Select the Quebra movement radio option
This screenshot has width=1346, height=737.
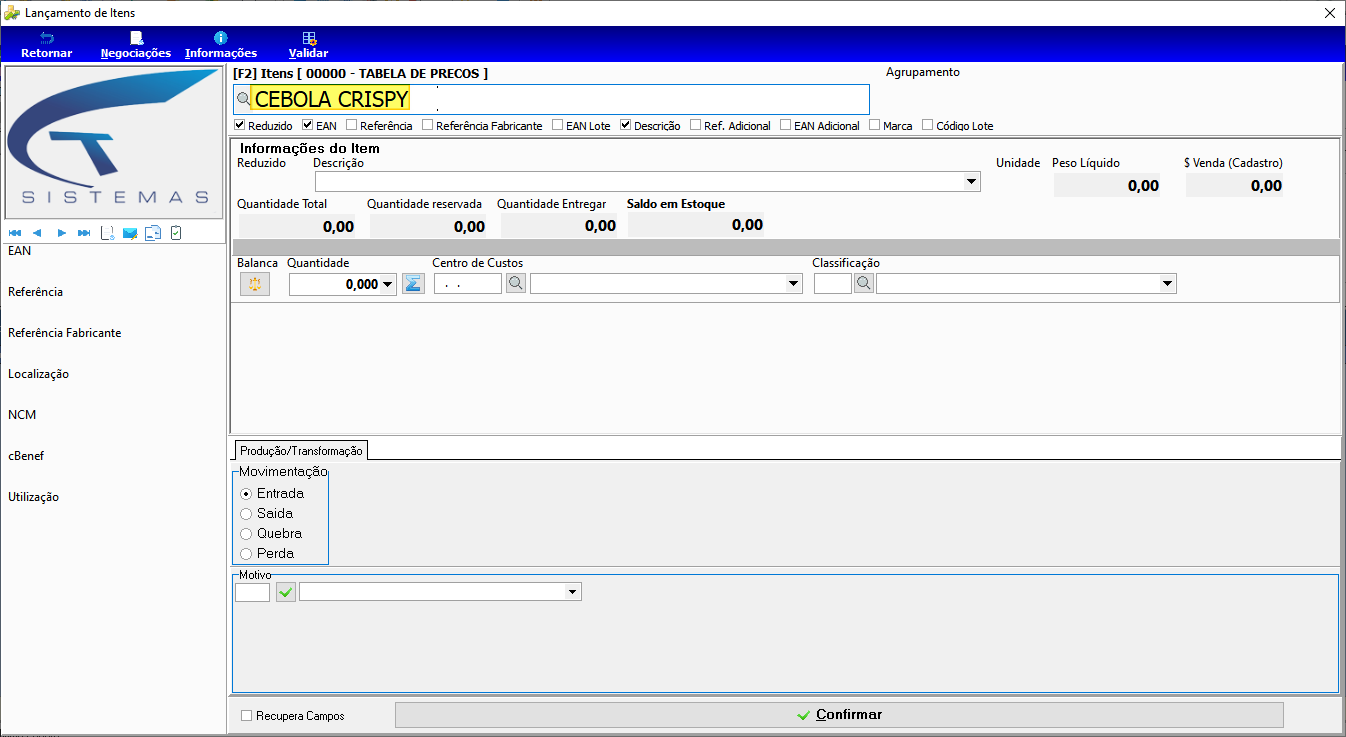(x=246, y=533)
